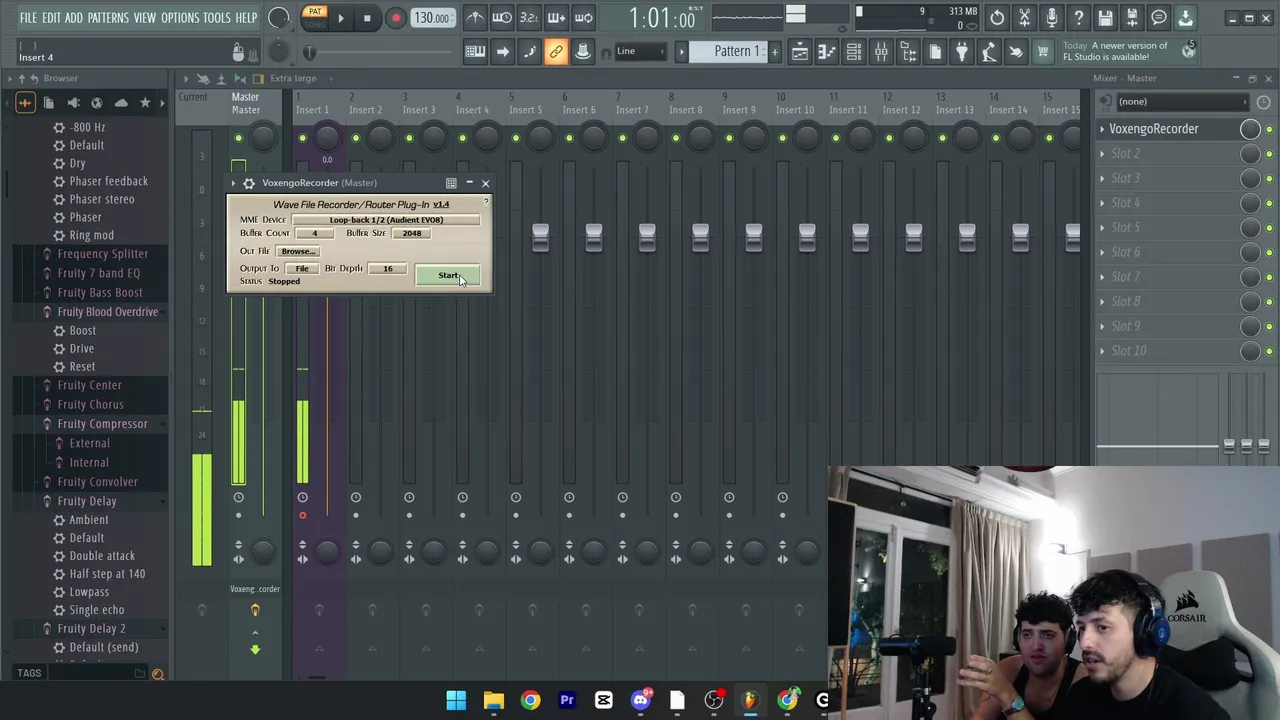The width and height of the screenshot is (1280, 720).
Task: Open VoxengoRecorder plugin options gear
Action: tap(249, 183)
